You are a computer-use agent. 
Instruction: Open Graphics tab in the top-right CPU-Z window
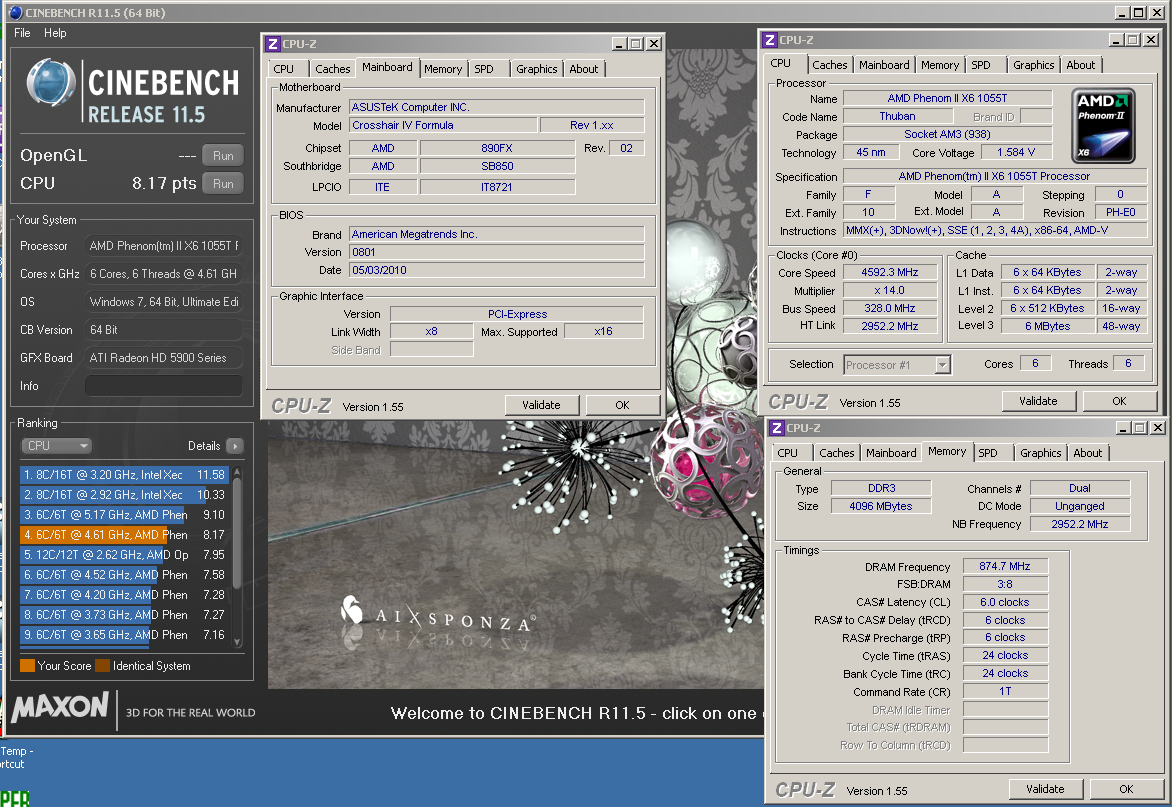(1034, 65)
